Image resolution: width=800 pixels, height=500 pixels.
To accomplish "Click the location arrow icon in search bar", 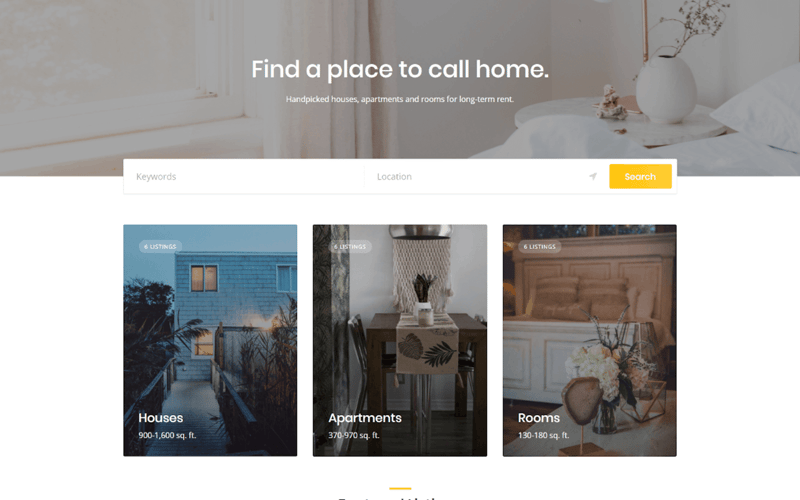I will coord(592,177).
